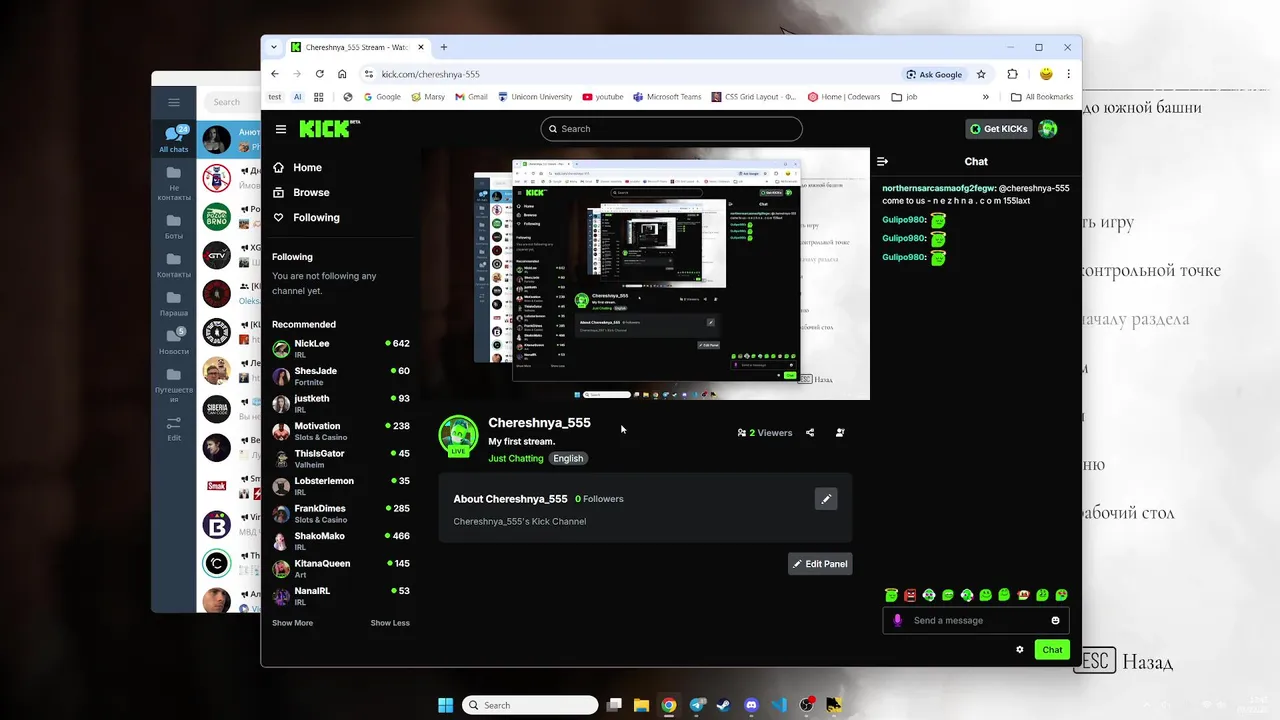The image size is (1280, 720).
Task: Open ThisIsGator recommended channel
Action: [x=341, y=458]
